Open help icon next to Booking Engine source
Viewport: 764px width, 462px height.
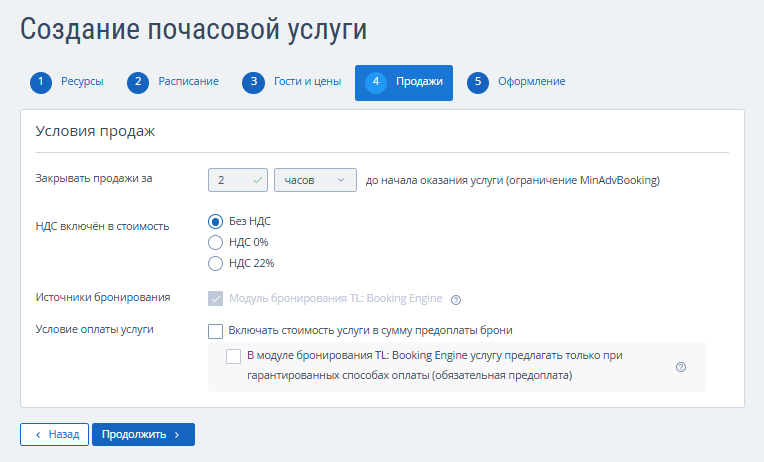click(456, 300)
